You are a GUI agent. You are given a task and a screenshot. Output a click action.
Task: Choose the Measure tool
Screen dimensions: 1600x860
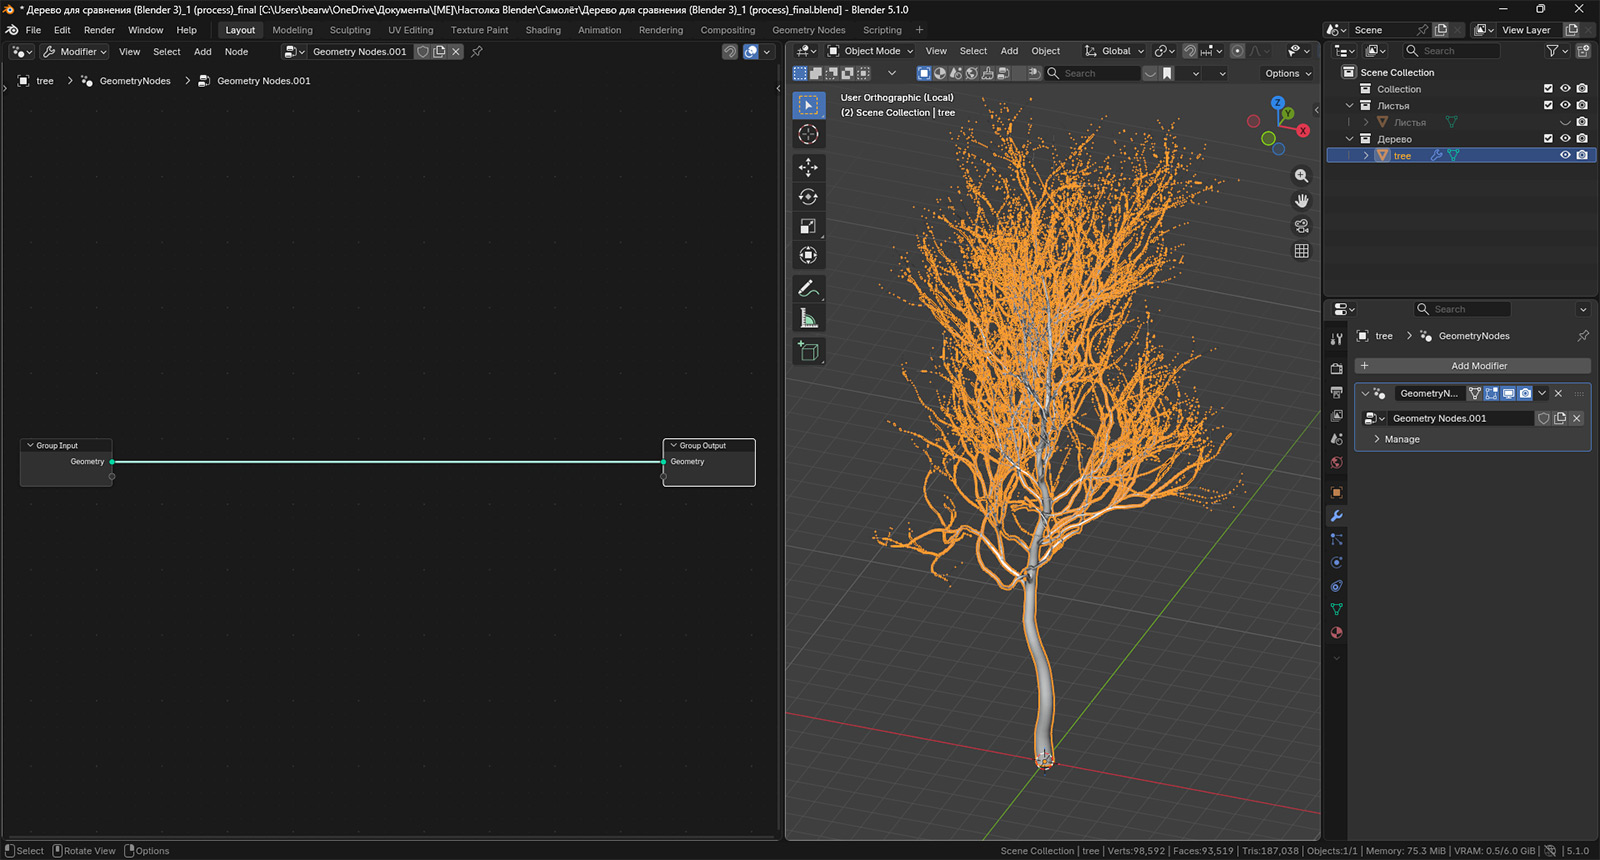coord(808,319)
